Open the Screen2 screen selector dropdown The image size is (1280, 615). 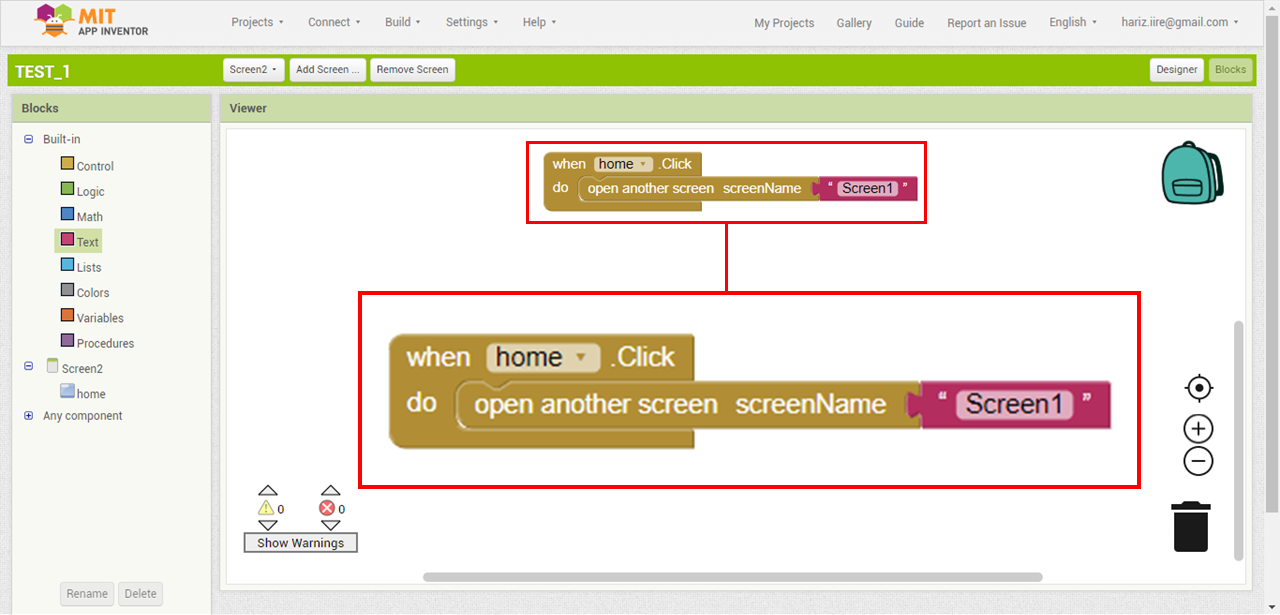click(254, 70)
